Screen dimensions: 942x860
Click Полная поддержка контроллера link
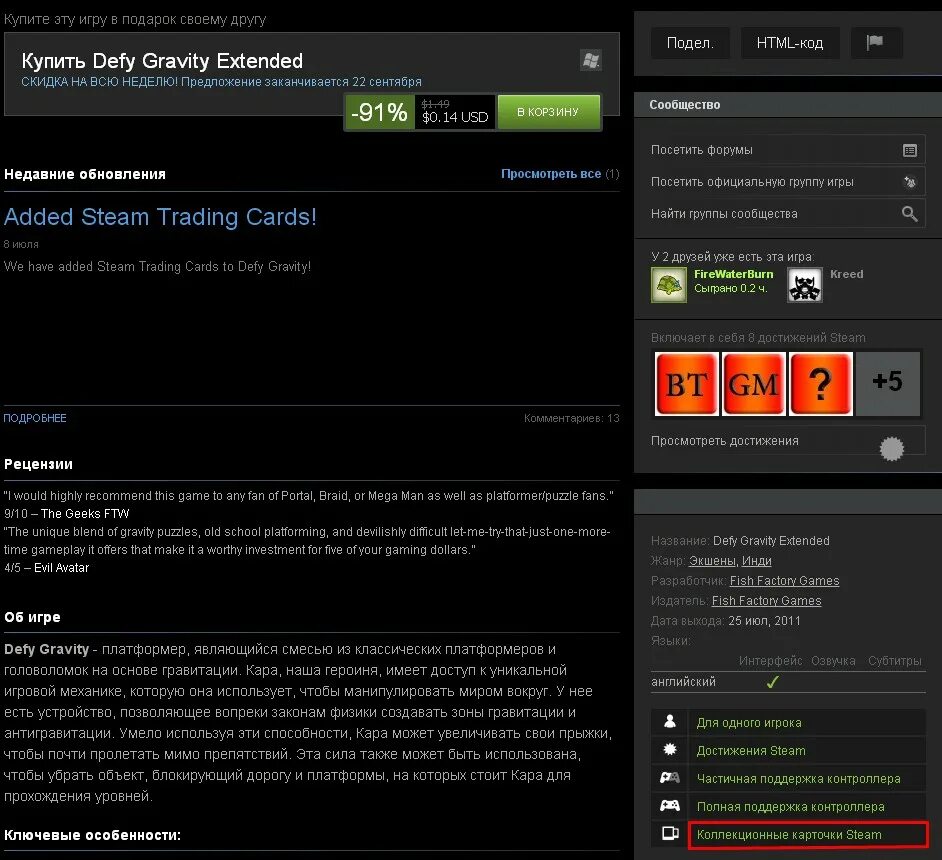pyautogui.click(x=791, y=807)
